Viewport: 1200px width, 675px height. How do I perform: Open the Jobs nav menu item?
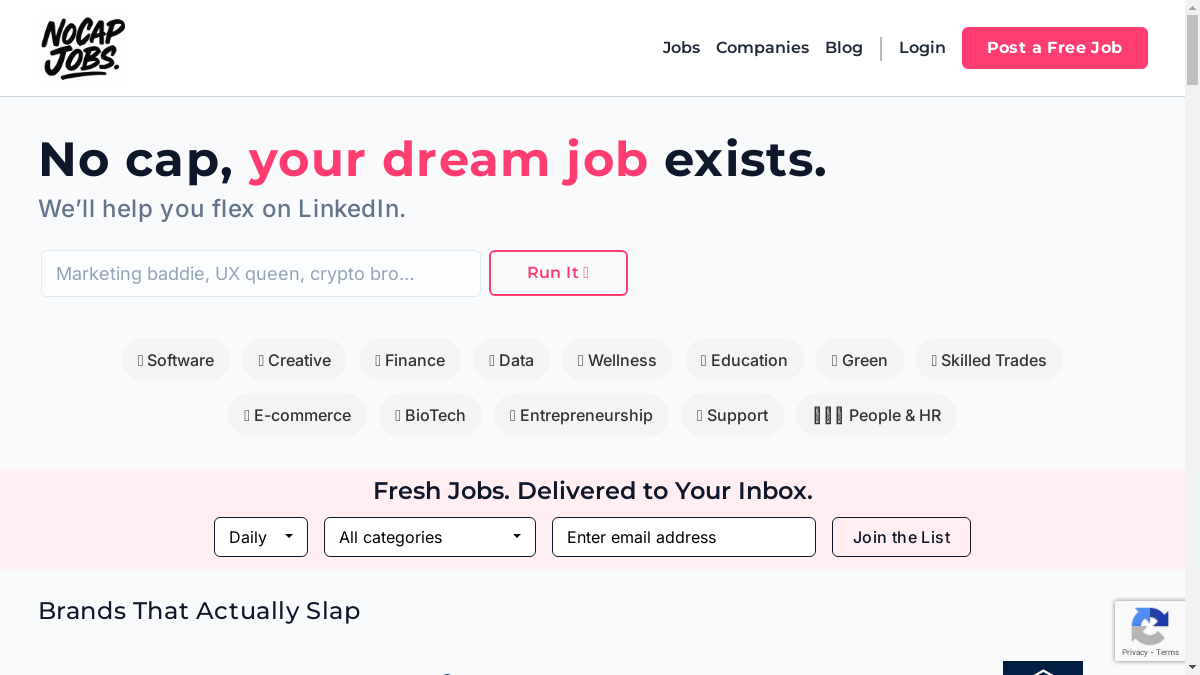pyautogui.click(x=681, y=48)
